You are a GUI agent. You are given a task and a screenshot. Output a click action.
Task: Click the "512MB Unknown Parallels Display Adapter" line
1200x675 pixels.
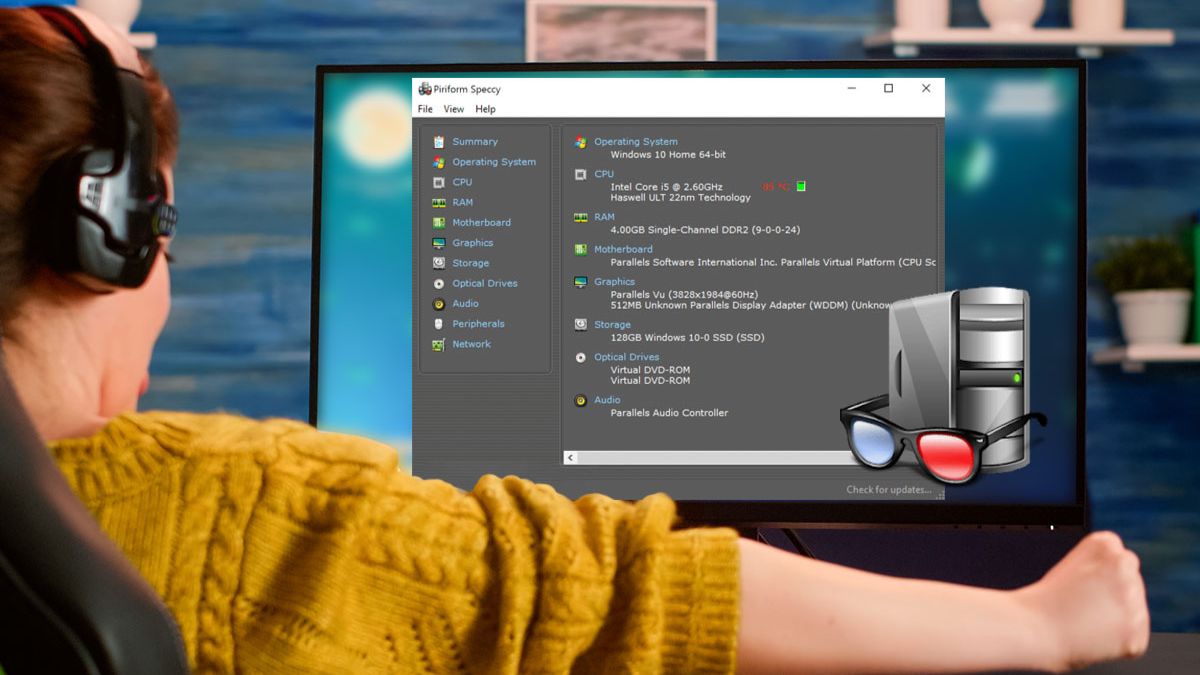pos(750,305)
